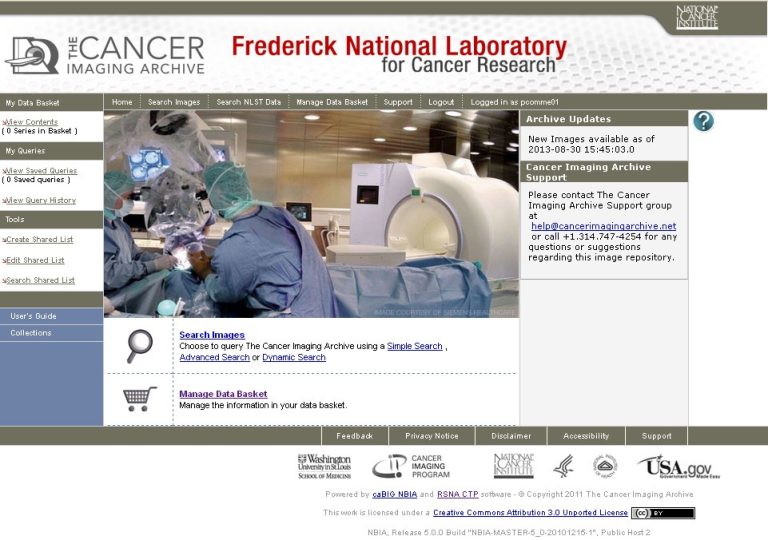
Task: Click the Feedback footer button
Action: (355, 436)
